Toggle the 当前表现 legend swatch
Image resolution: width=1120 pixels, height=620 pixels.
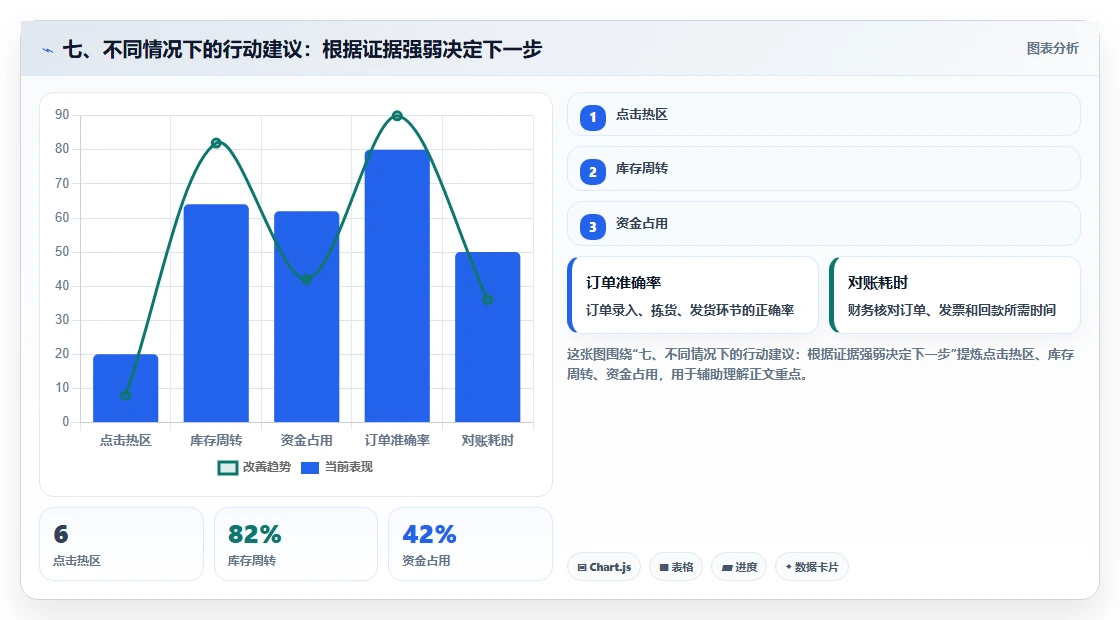point(309,468)
